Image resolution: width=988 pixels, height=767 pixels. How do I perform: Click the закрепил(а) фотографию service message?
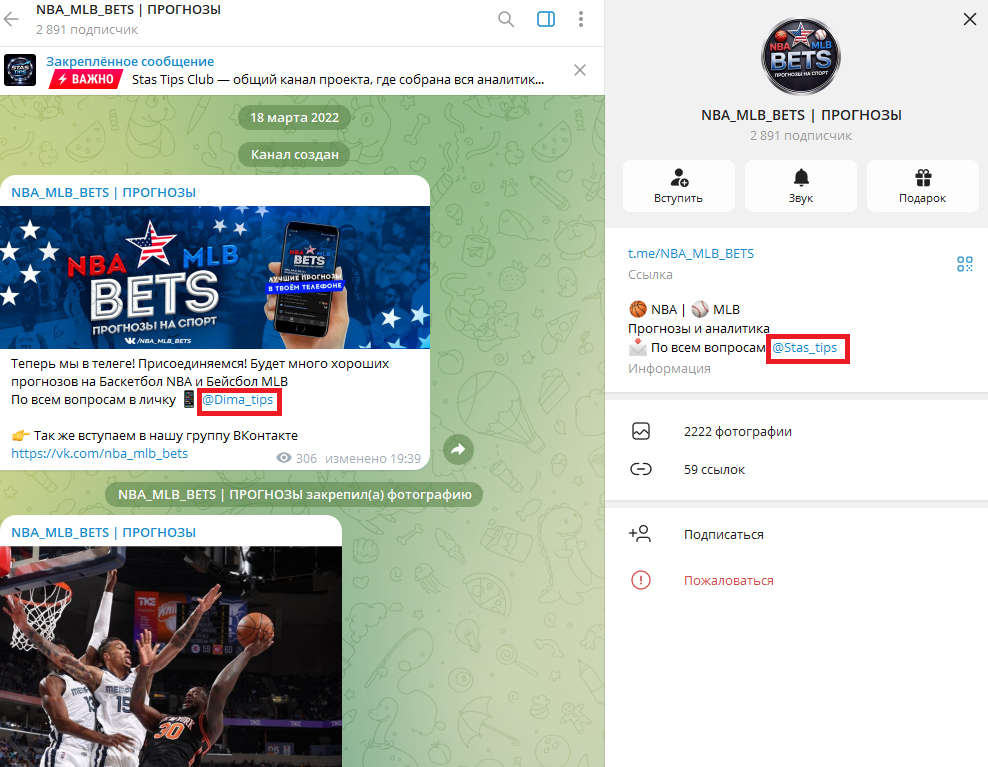click(x=294, y=495)
